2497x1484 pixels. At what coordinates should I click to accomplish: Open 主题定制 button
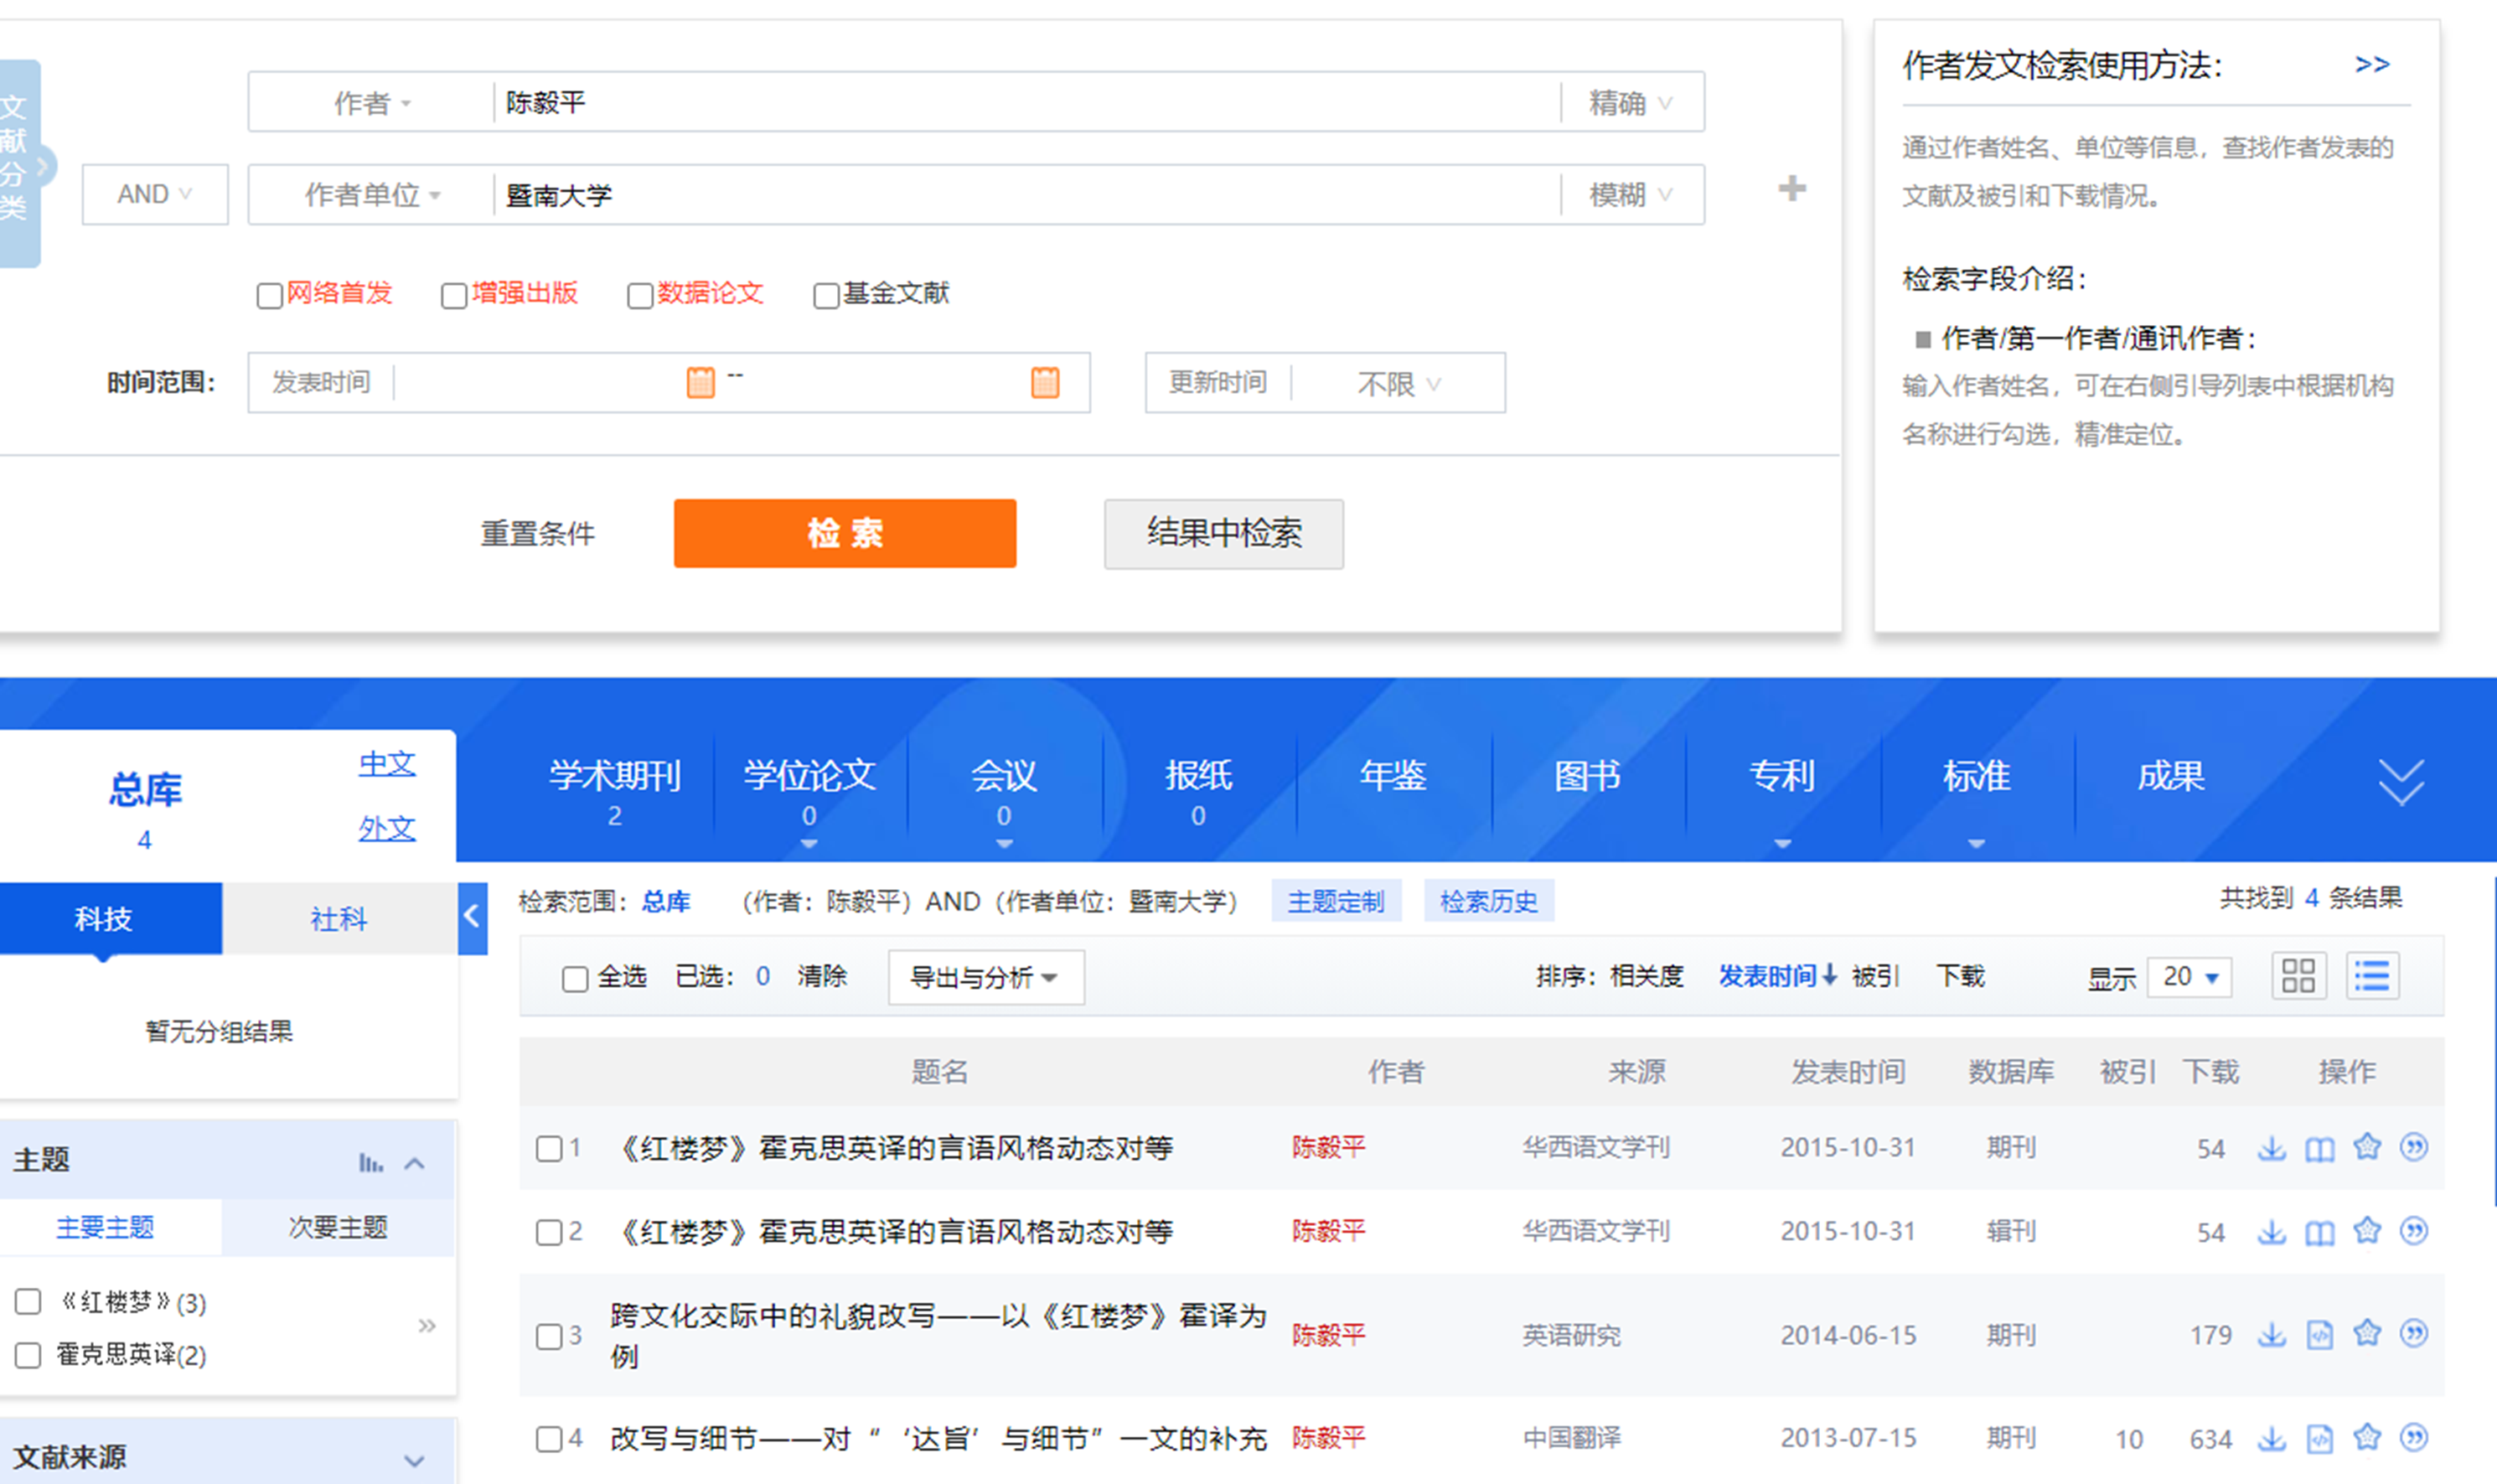1335,901
